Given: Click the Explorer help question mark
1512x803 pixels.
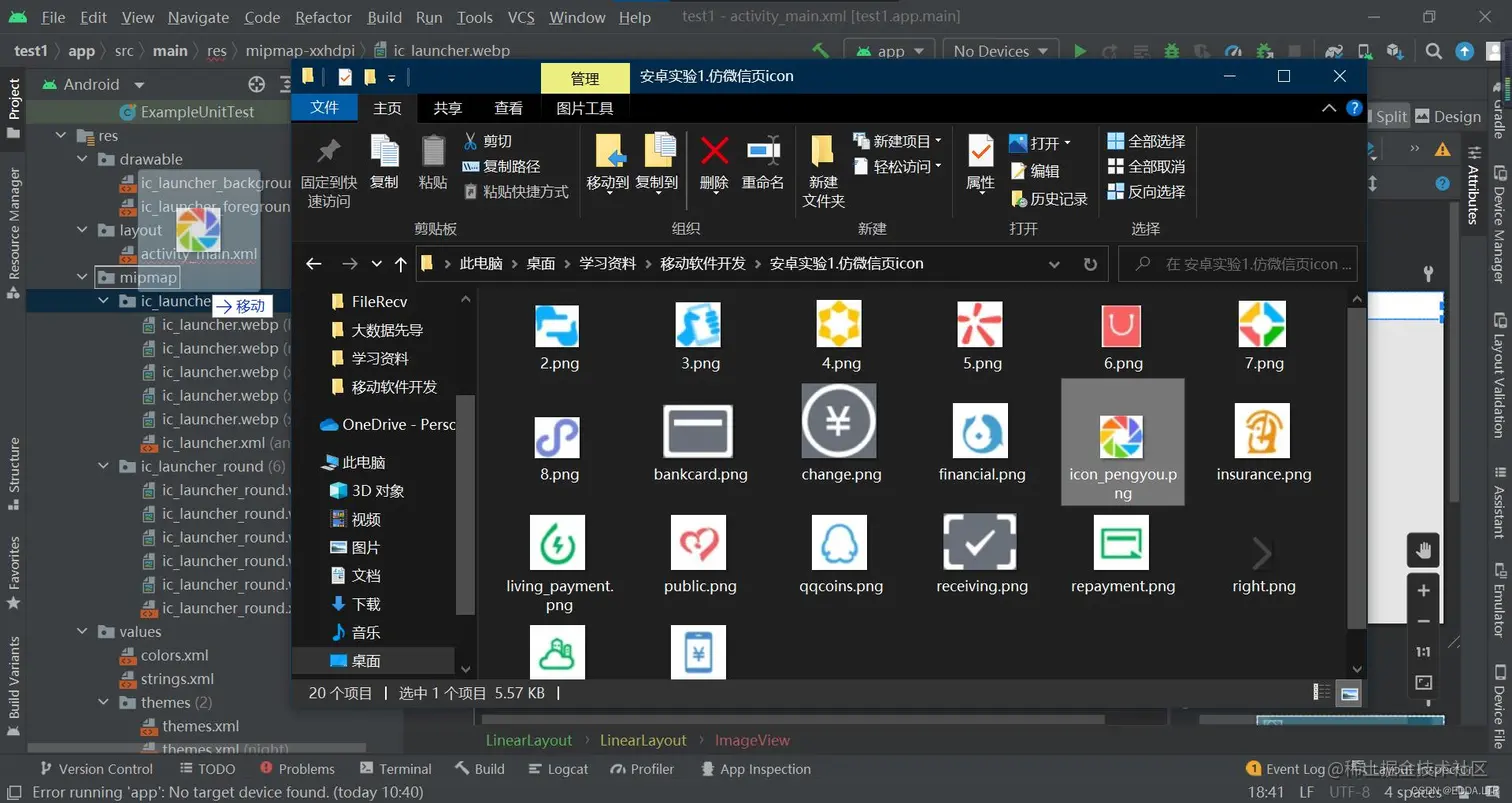Looking at the screenshot, I should point(1354,108).
